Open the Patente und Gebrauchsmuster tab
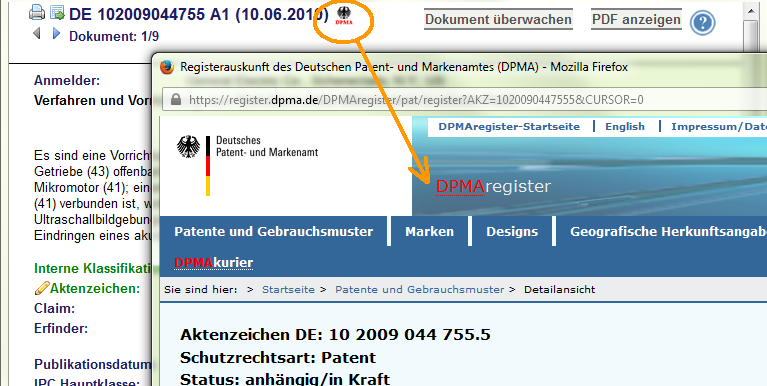The height and width of the screenshot is (386, 767). (x=273, y=231)
